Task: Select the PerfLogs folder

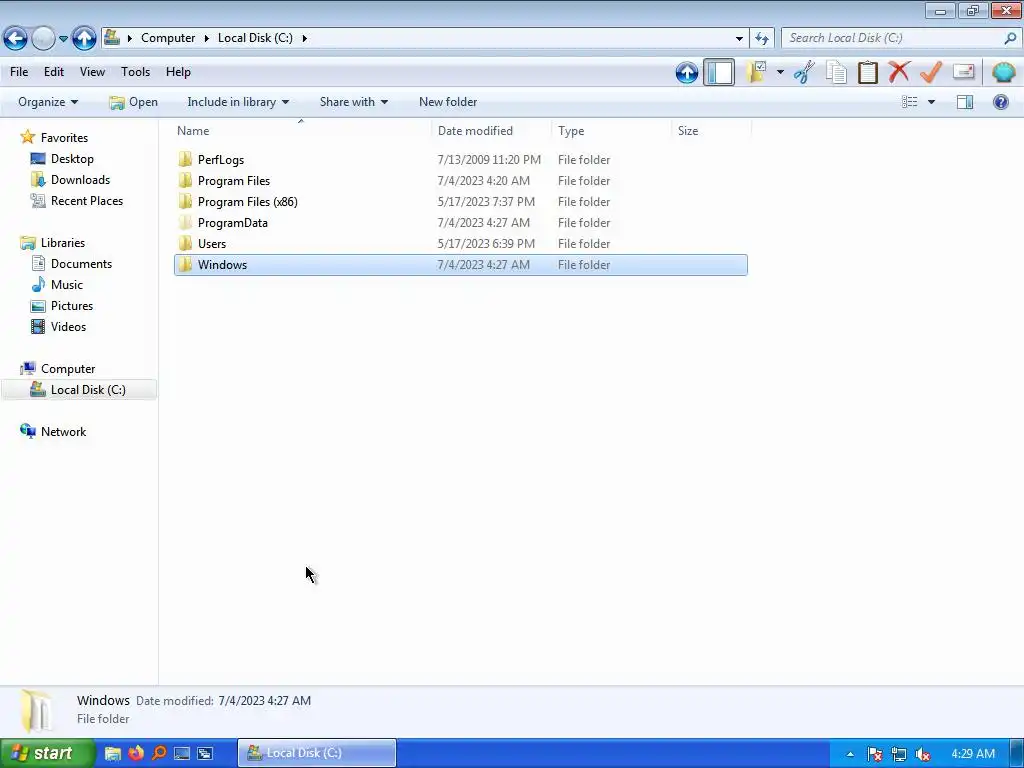Action: pos(461,160)
